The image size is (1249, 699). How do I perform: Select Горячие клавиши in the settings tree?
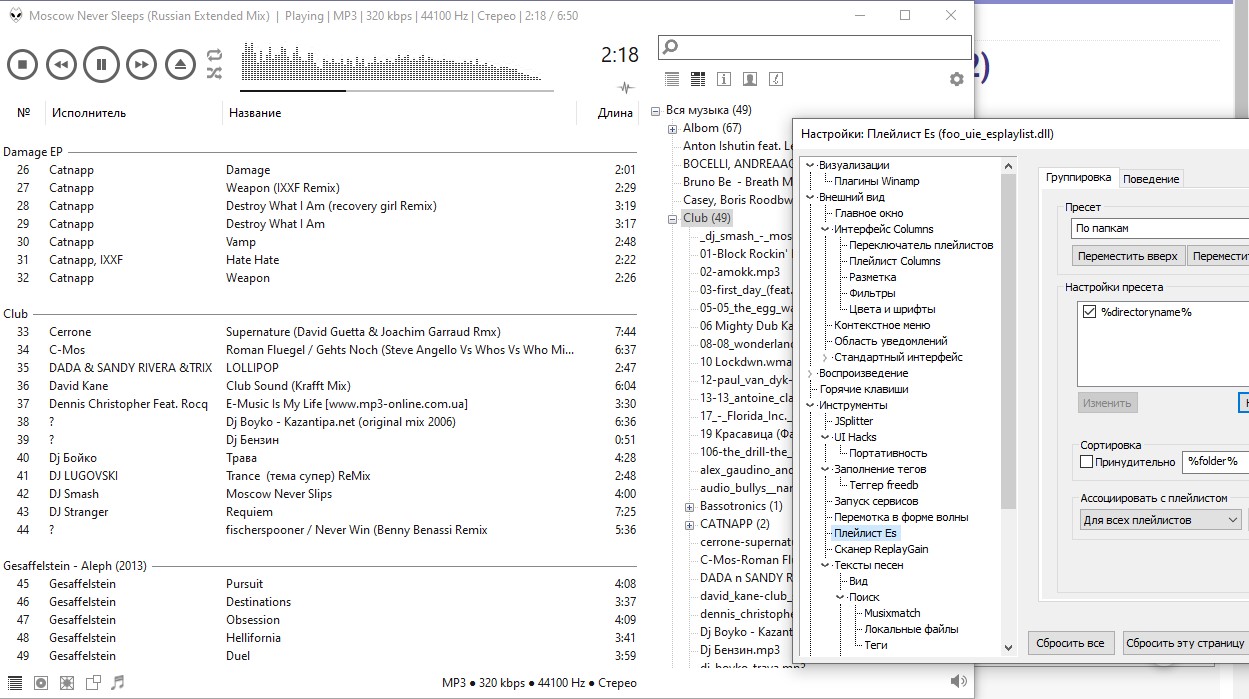coord(864,389)
